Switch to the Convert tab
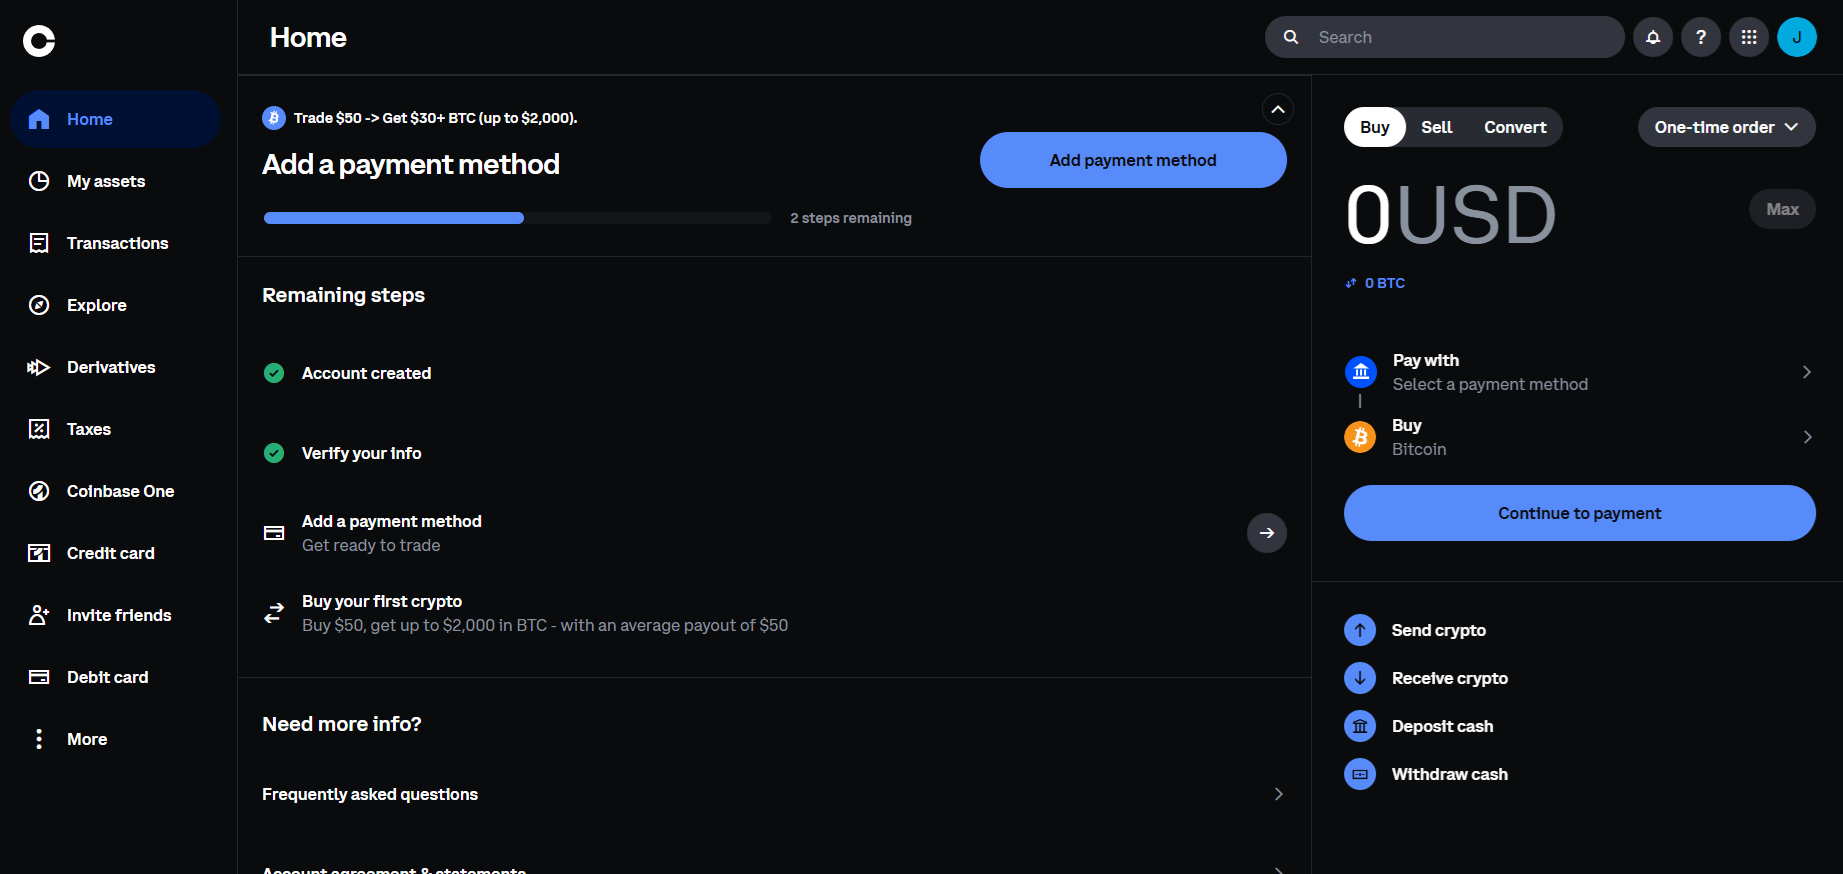The height and width of the screenshot is (874, 1843). (x=1515, y=127)
